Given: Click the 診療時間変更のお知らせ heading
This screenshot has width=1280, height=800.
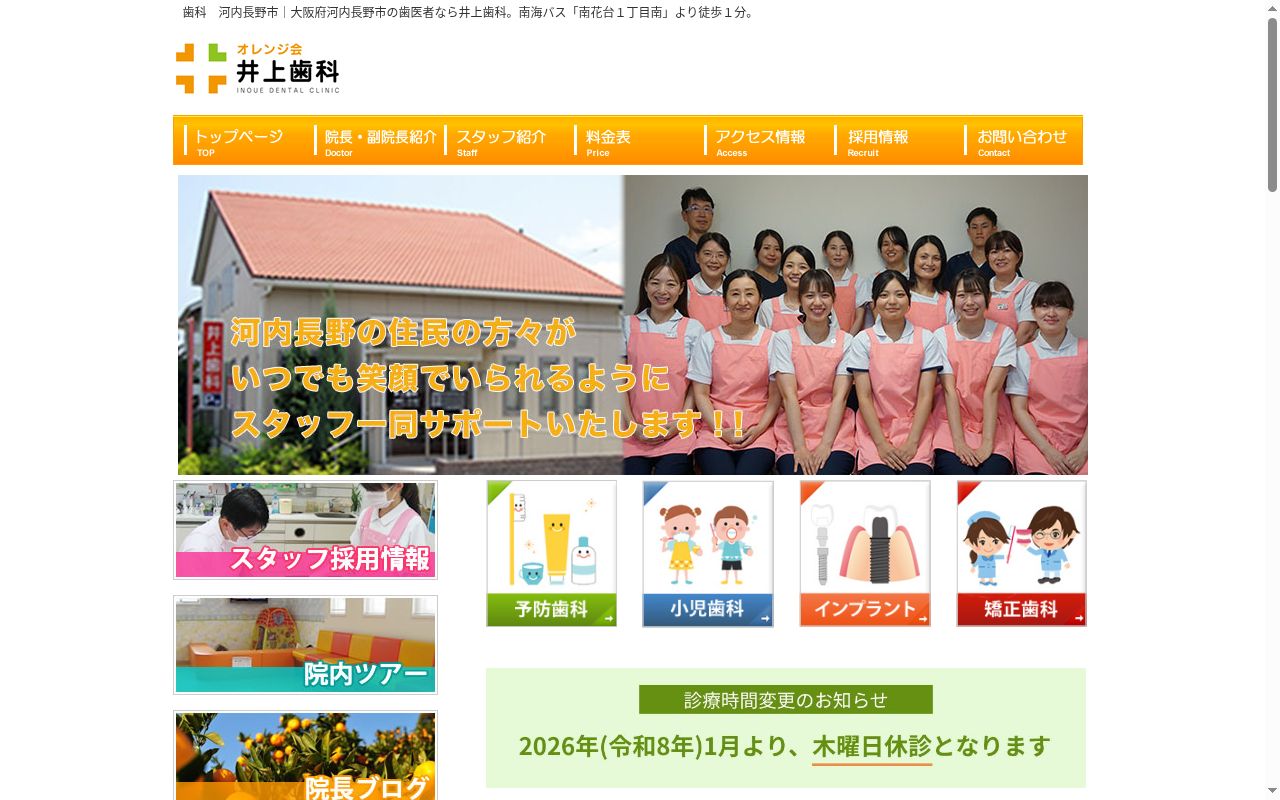Looking at the screenshot, I should click(x=786, y=699).
